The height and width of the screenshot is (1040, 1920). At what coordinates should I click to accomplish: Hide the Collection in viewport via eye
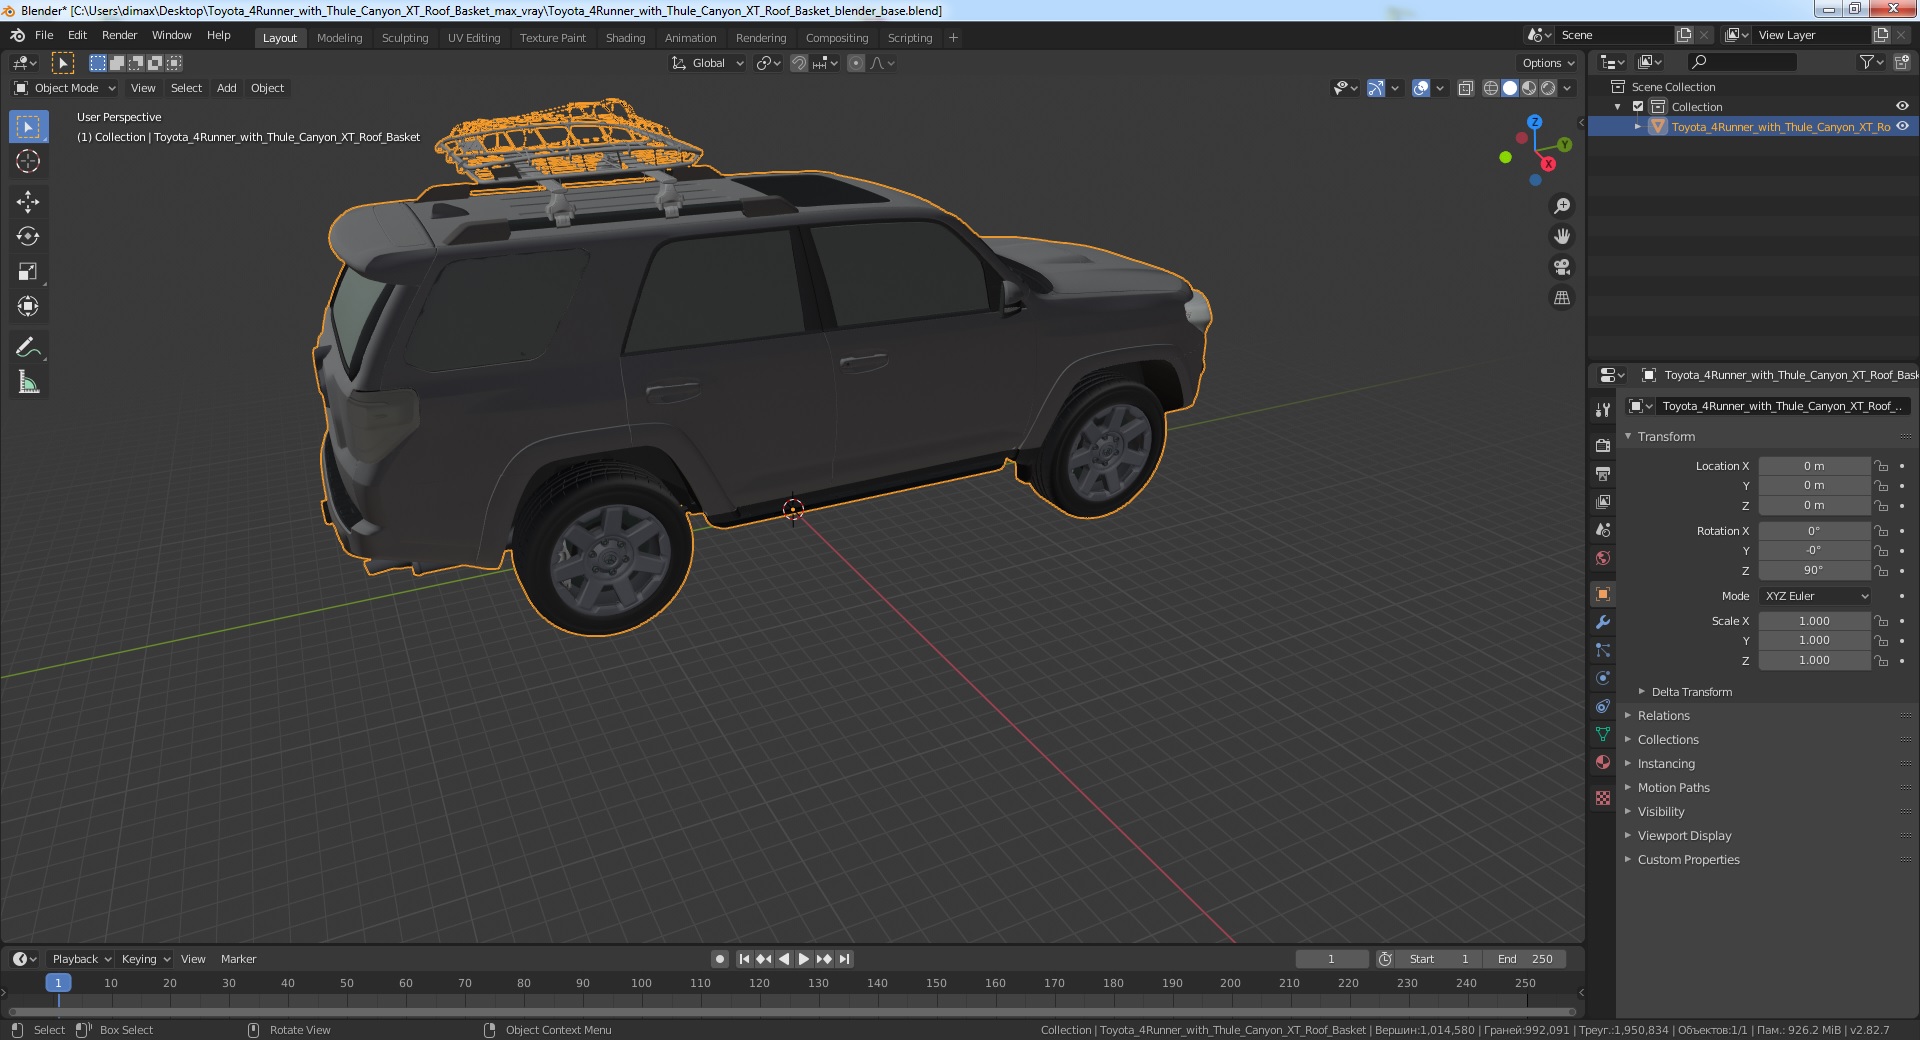pos(1902,107)
